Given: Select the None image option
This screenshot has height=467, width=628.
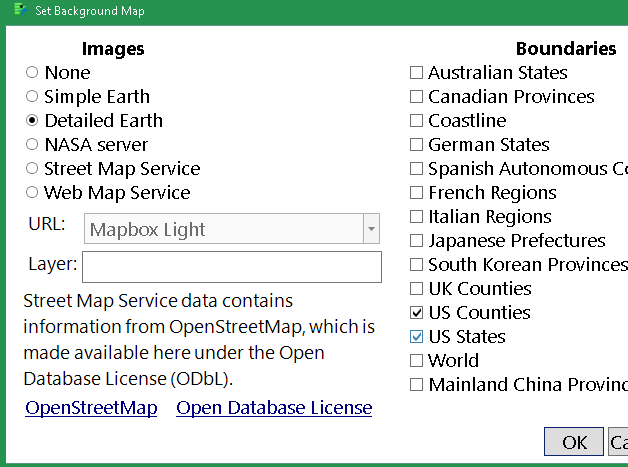Looking at the screenshot, I should (x=33, y=73).
